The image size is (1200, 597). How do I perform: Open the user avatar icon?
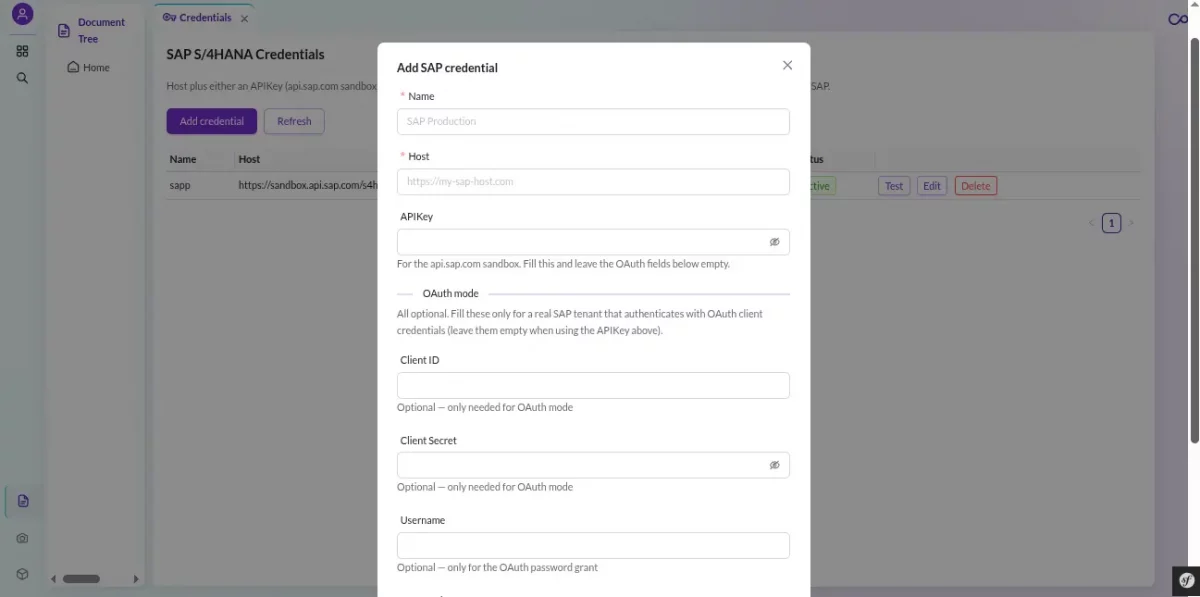point(22,15)
